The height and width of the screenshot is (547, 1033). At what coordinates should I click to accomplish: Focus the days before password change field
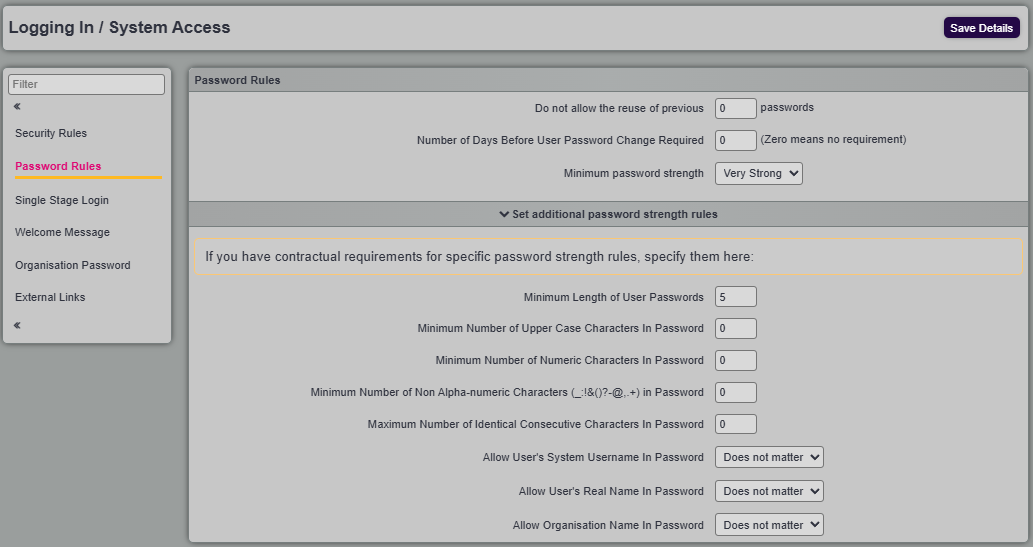pos(735,140)
